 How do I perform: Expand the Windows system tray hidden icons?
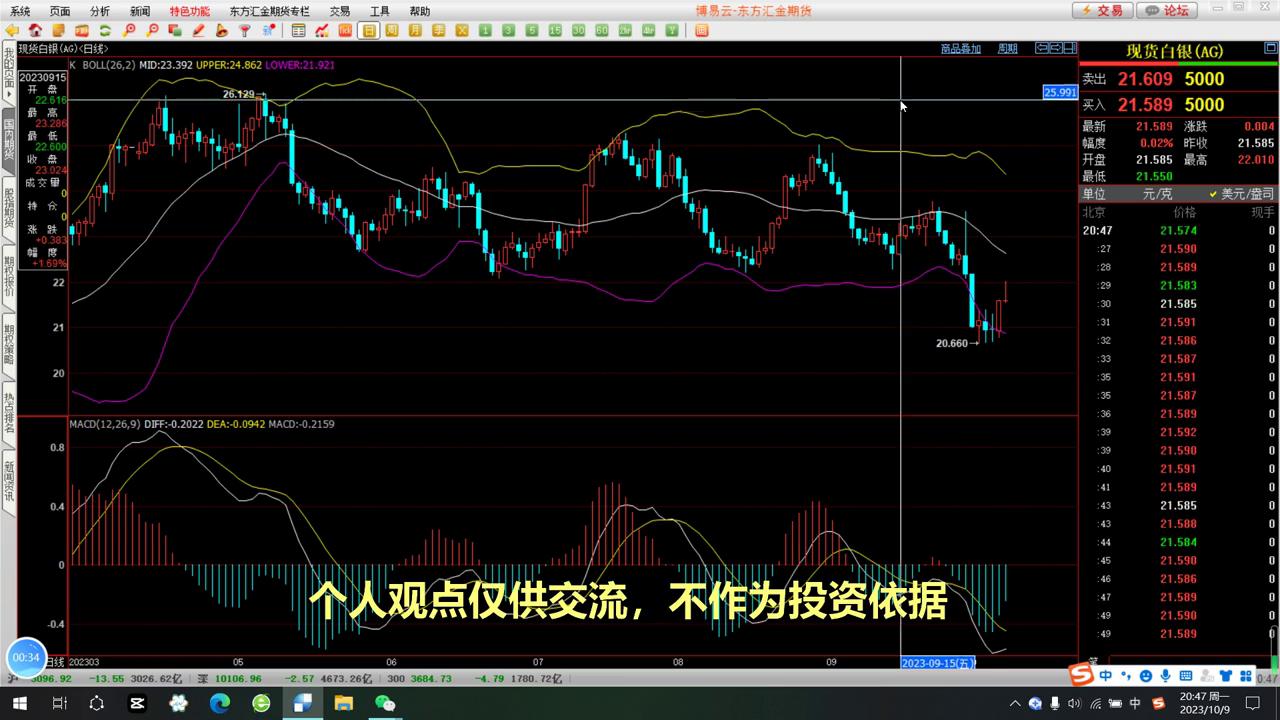pyautogui.click(x=1016, y=703)
